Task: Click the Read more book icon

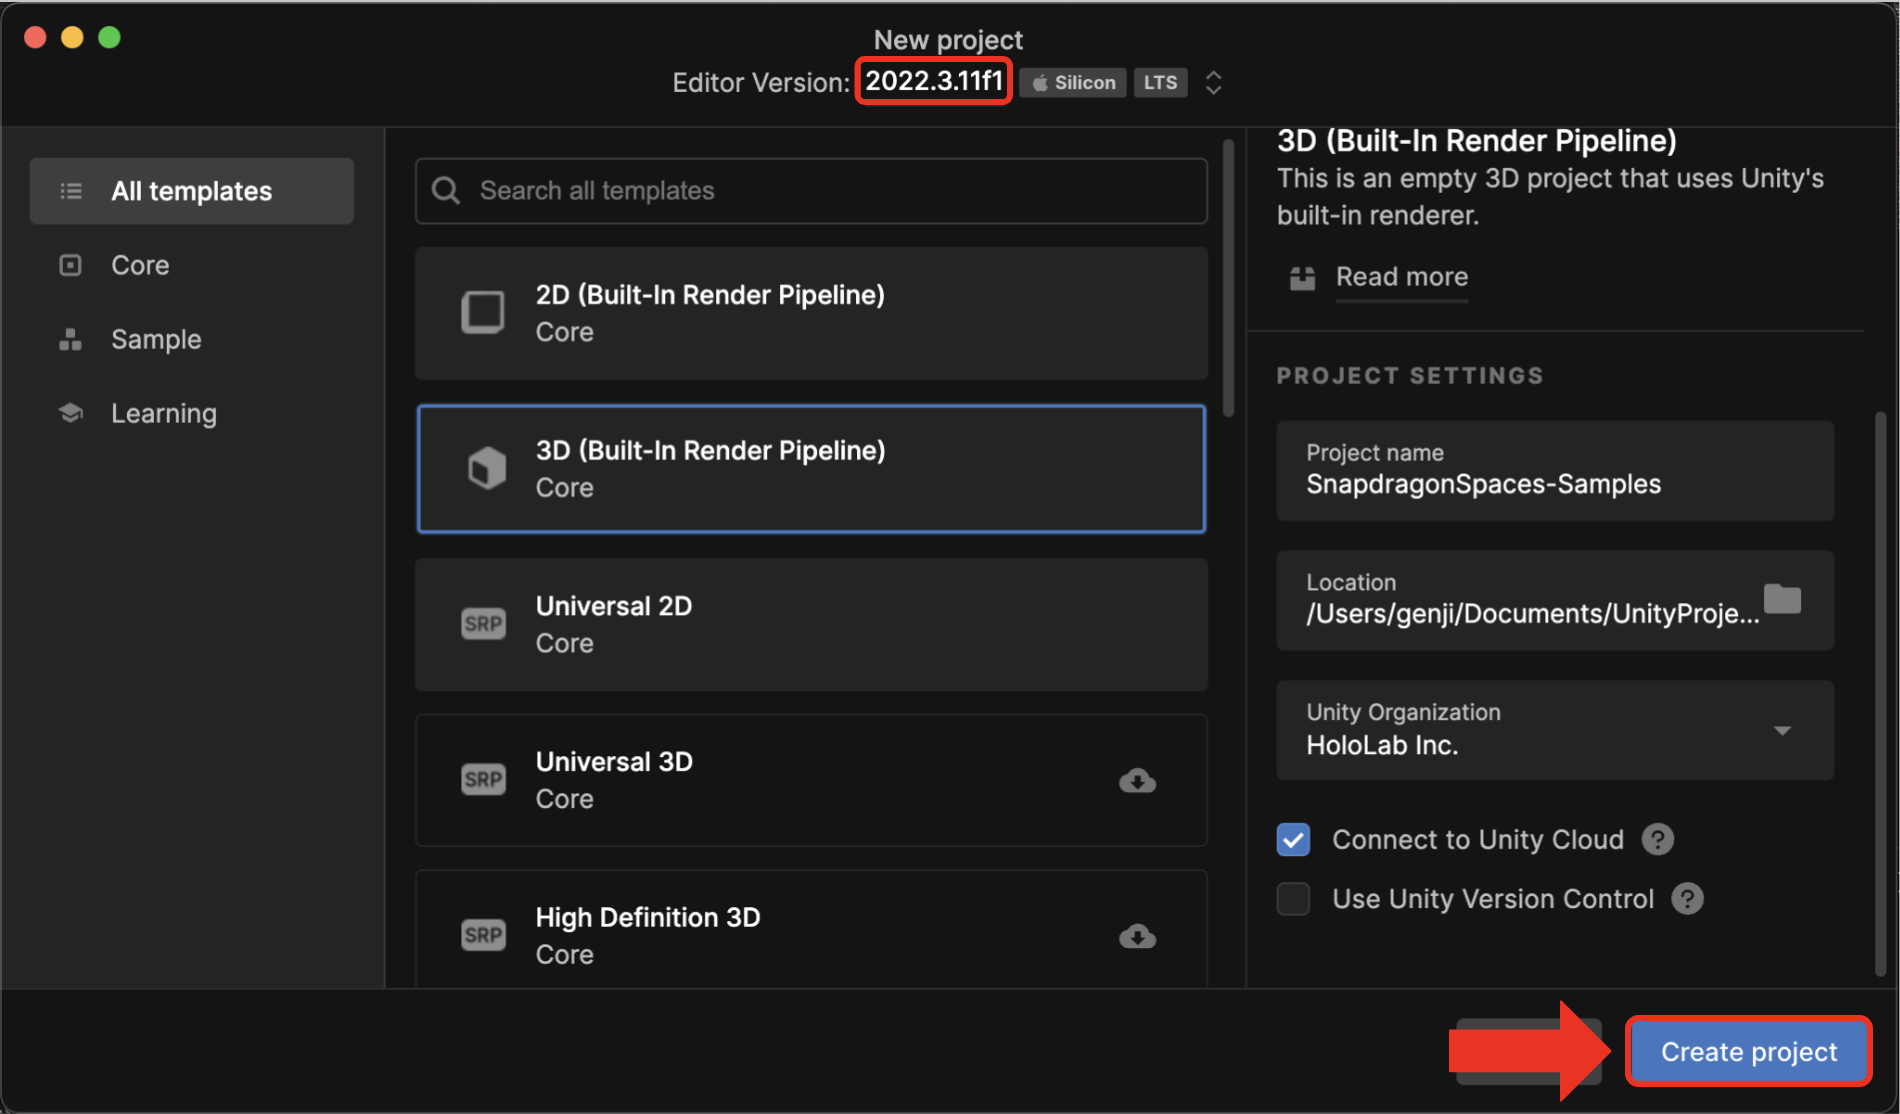Action: tap(1302, 278)
